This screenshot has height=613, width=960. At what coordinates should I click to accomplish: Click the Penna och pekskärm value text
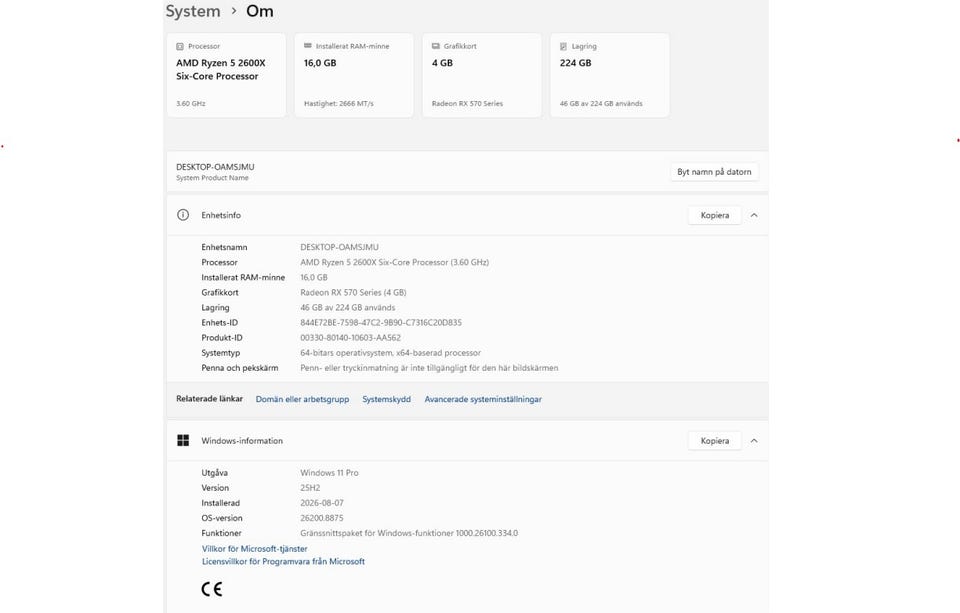point(429,368)
